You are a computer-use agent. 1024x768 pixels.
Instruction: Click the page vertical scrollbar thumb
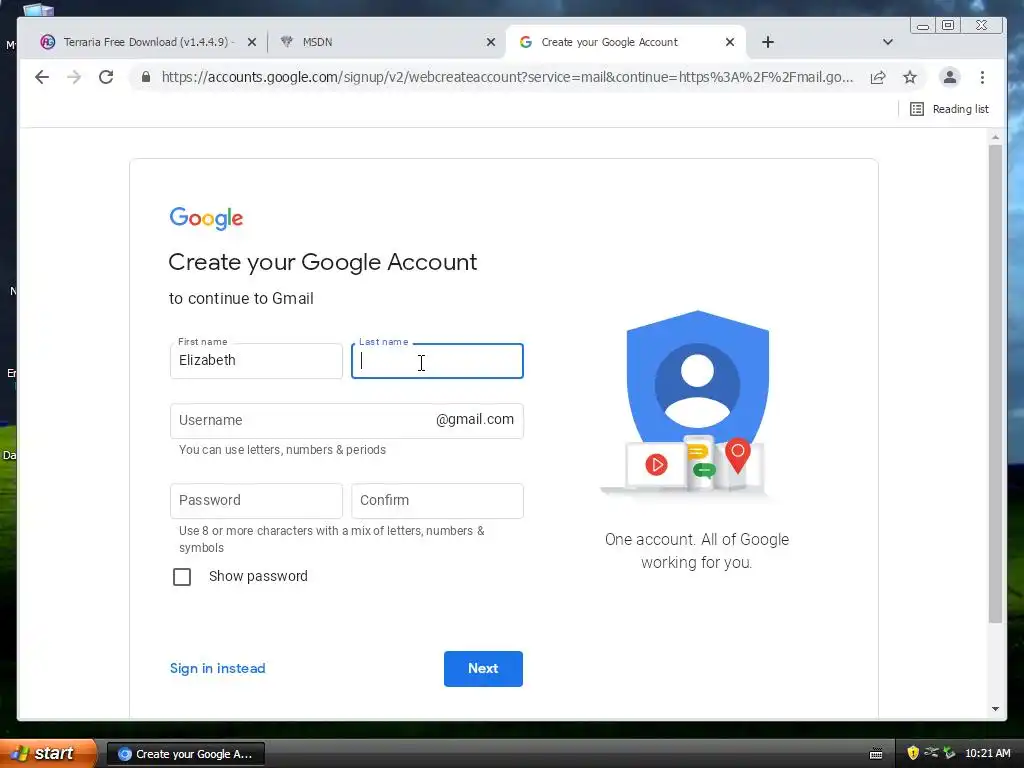[x=995, y=384]
